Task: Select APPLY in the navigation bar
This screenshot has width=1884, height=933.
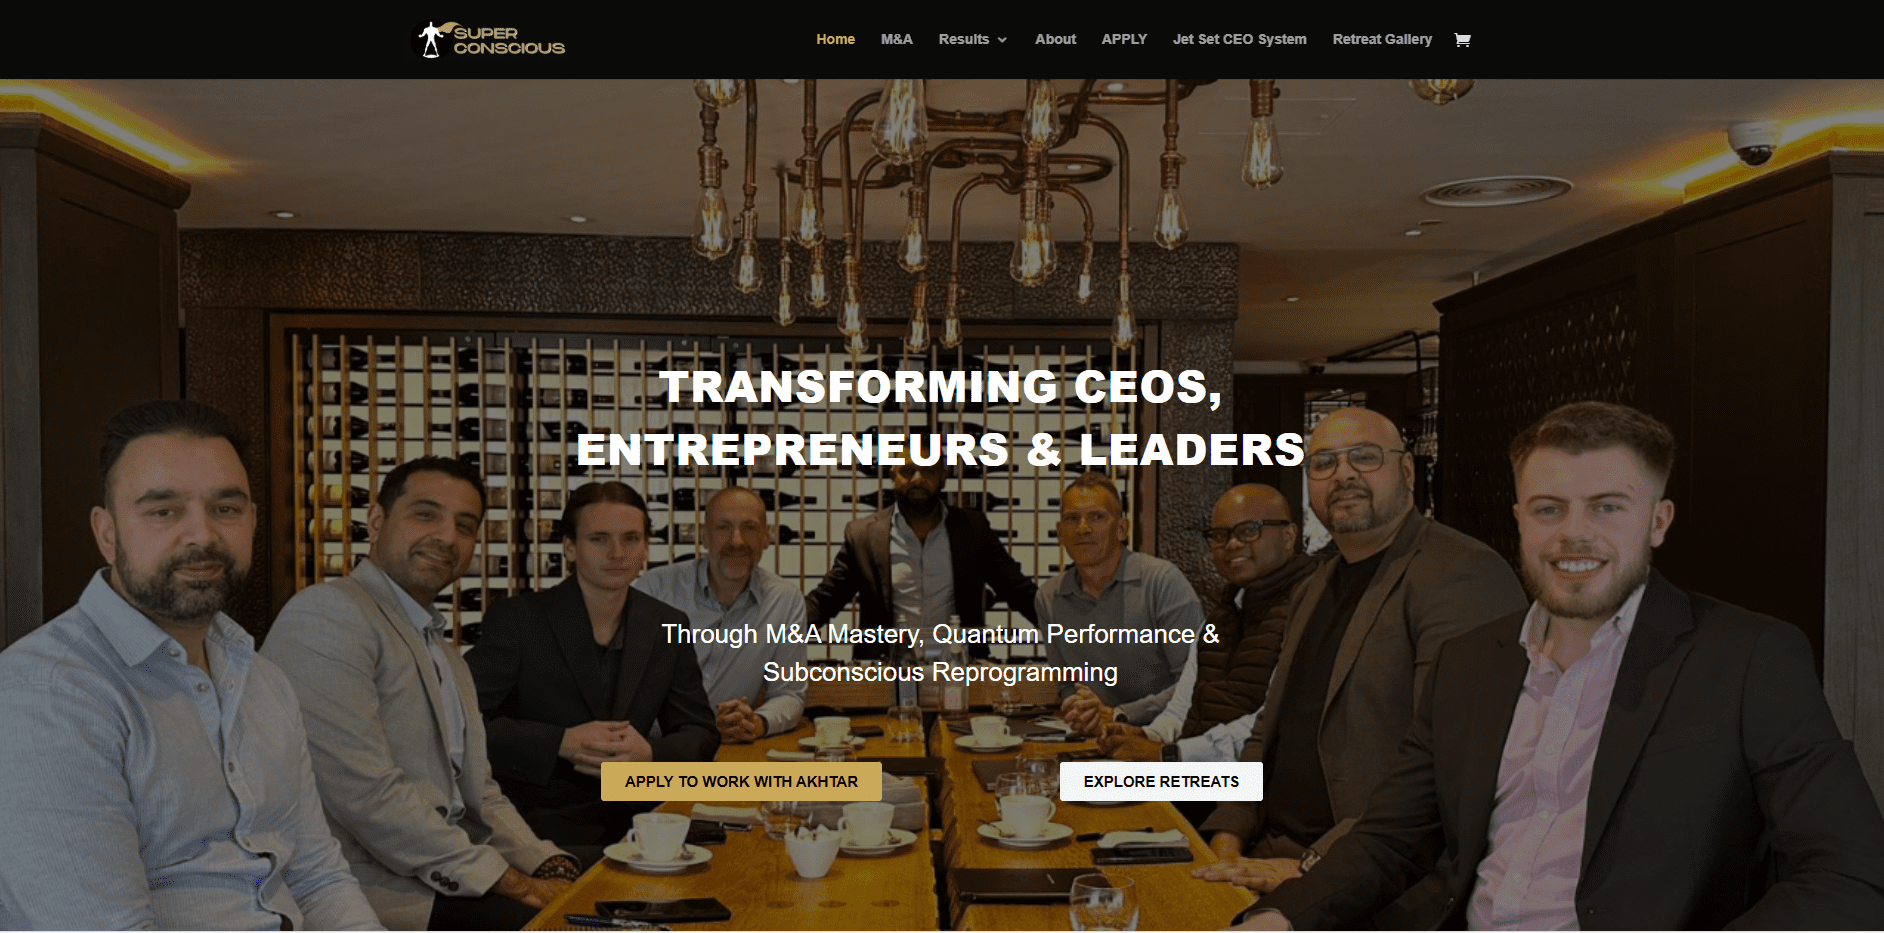Action: pos(1124,39)
